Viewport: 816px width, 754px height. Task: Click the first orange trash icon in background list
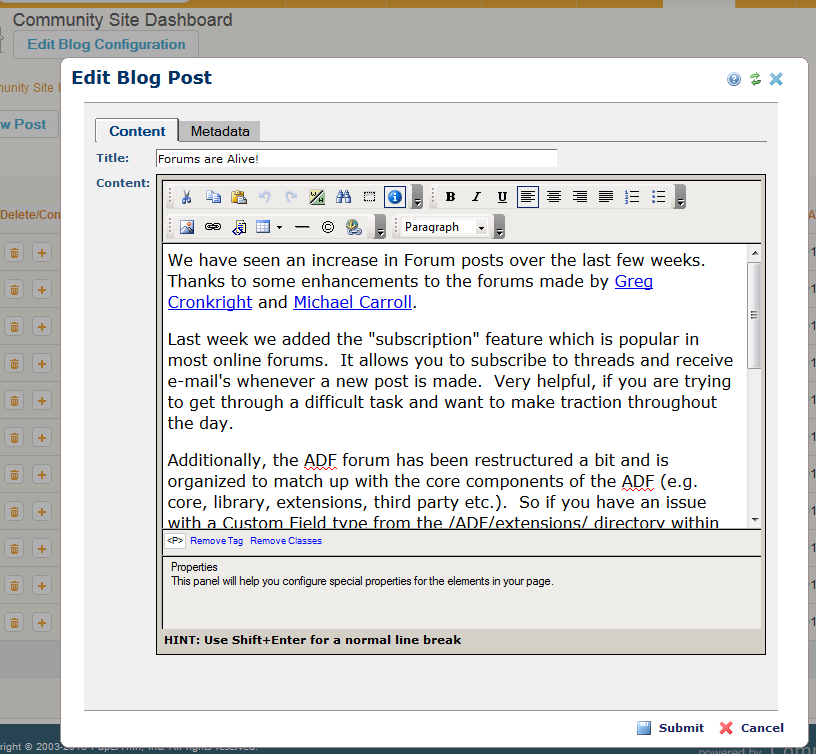(x=15, y=253)
